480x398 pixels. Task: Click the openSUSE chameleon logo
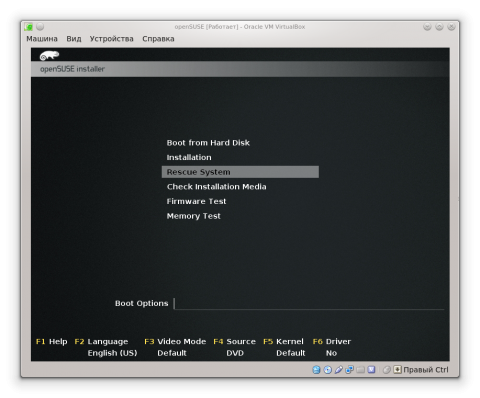coord(49,55)
